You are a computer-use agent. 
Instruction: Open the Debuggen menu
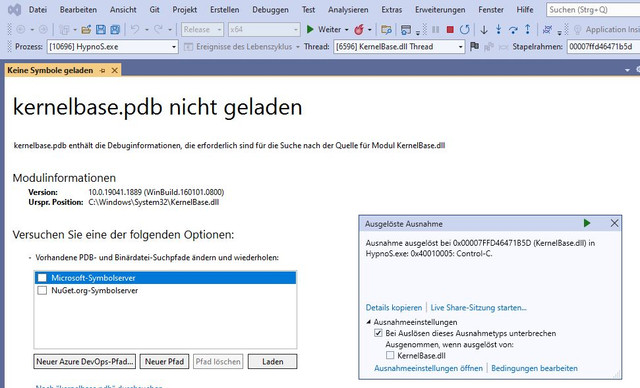(270, 9)
